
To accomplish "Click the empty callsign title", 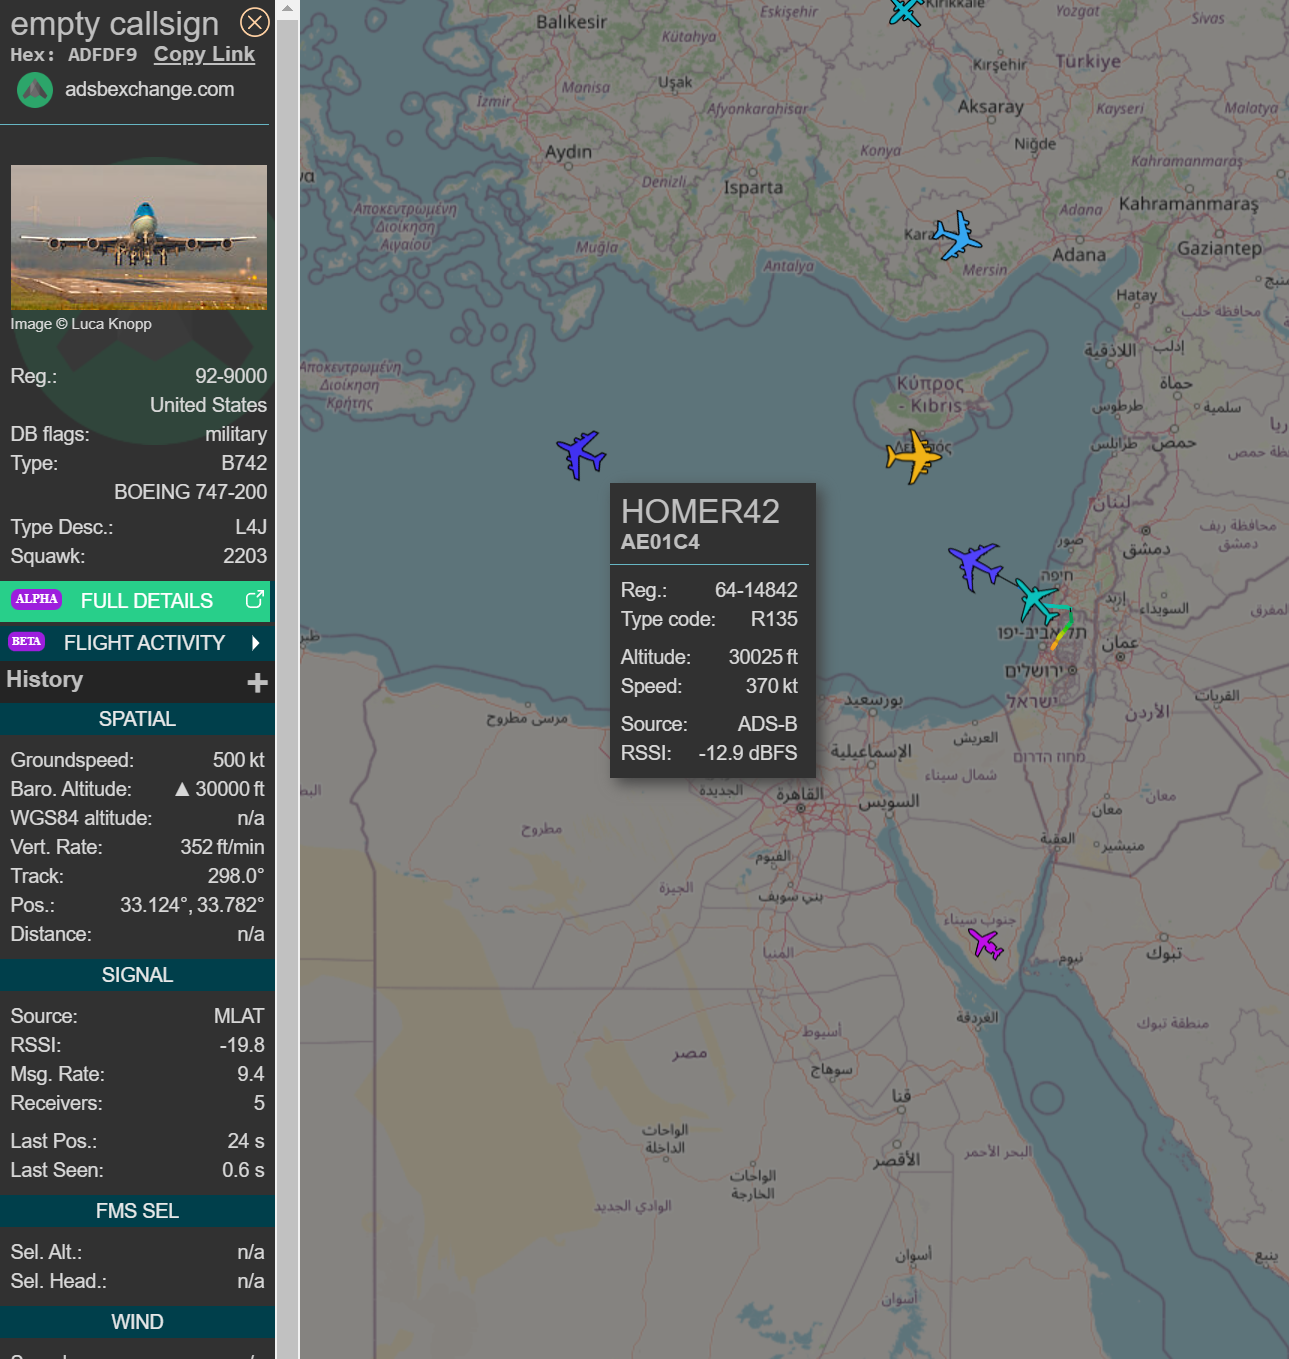I will (115, 24).
